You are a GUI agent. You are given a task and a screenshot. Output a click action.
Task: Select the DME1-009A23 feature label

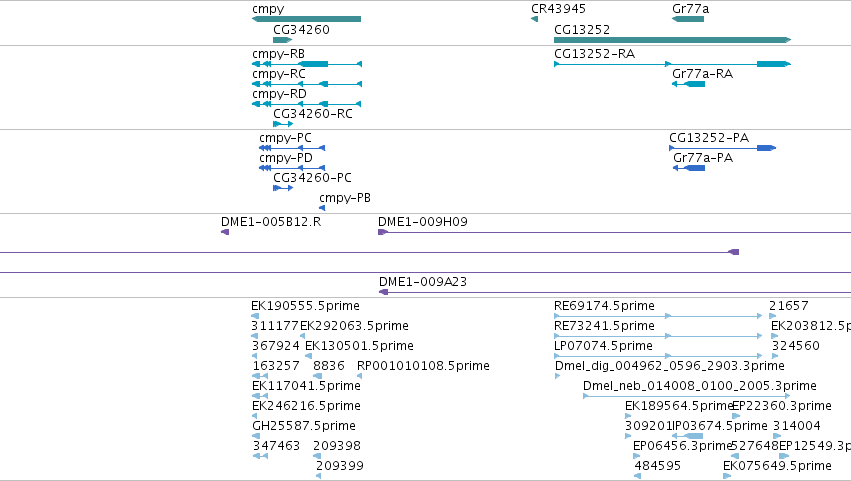click(423, 282)
